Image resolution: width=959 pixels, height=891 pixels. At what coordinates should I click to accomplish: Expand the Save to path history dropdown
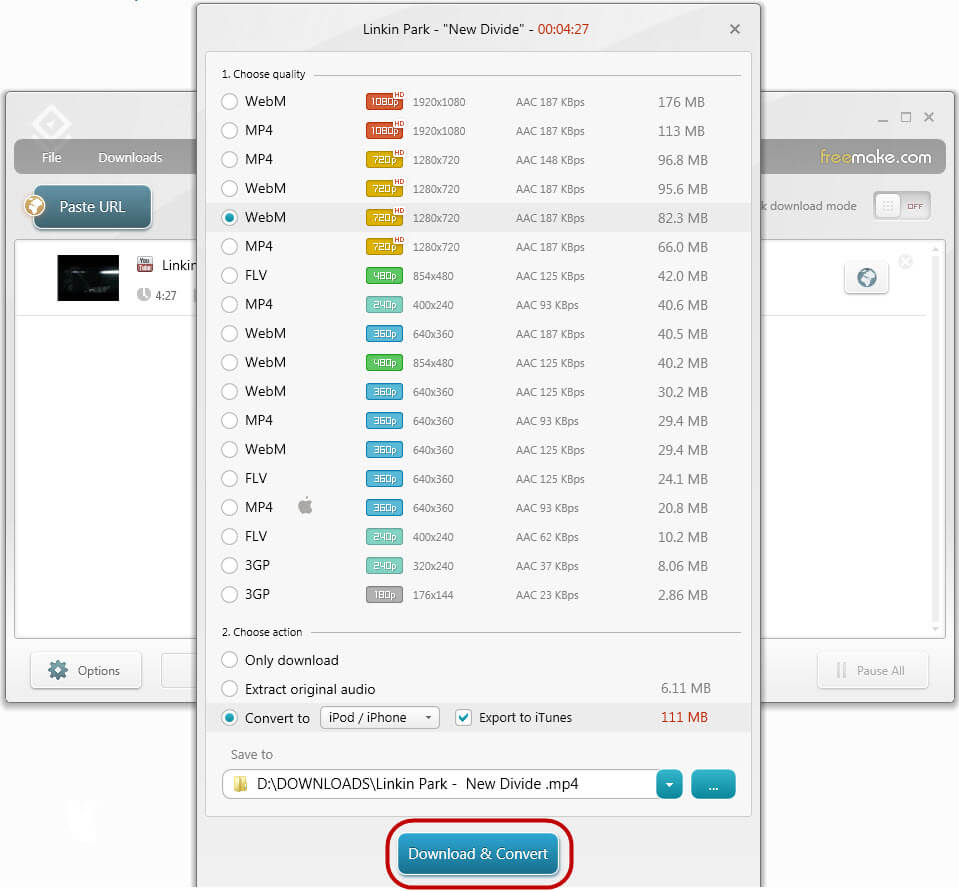coord(669,785)
